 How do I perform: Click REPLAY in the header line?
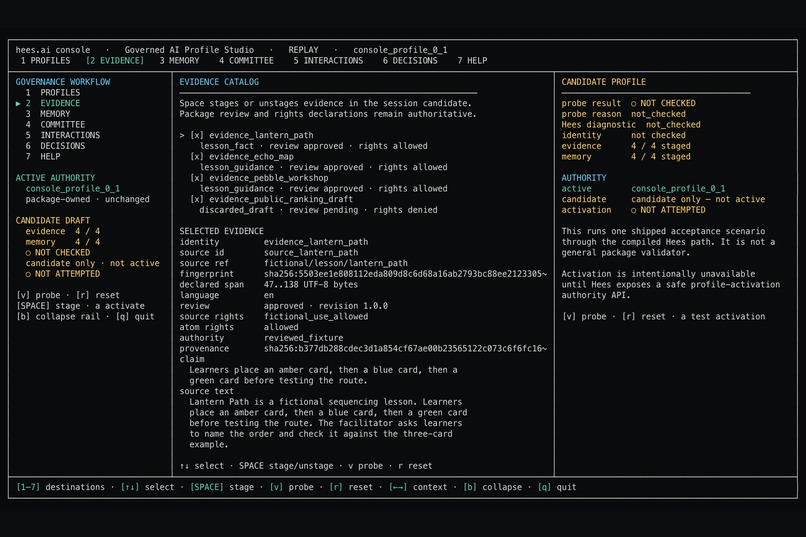click(x=303, y=50)
